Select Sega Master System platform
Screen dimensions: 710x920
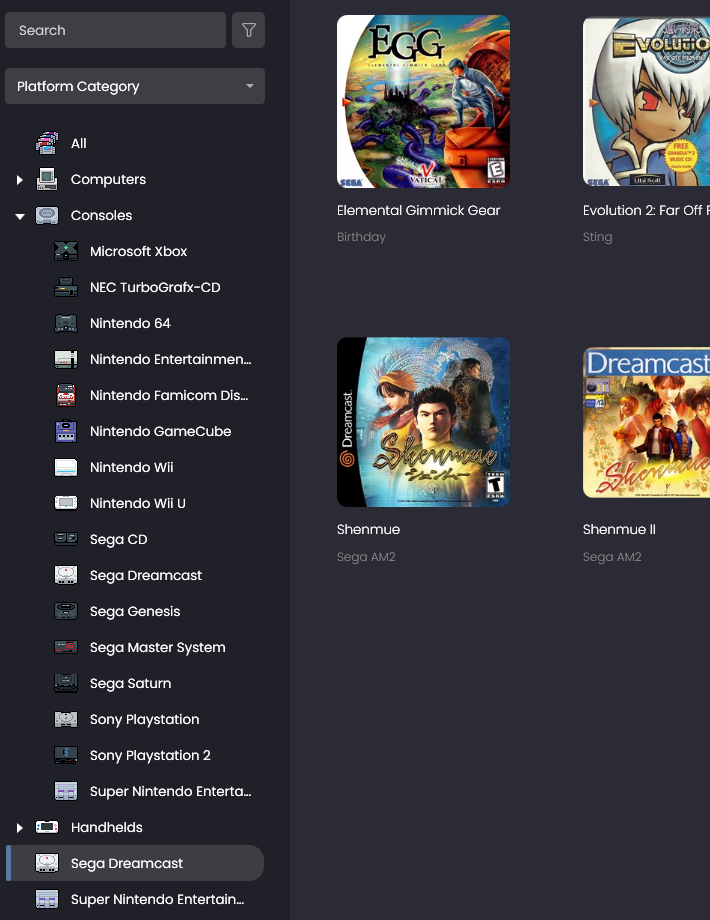(157, 648)
